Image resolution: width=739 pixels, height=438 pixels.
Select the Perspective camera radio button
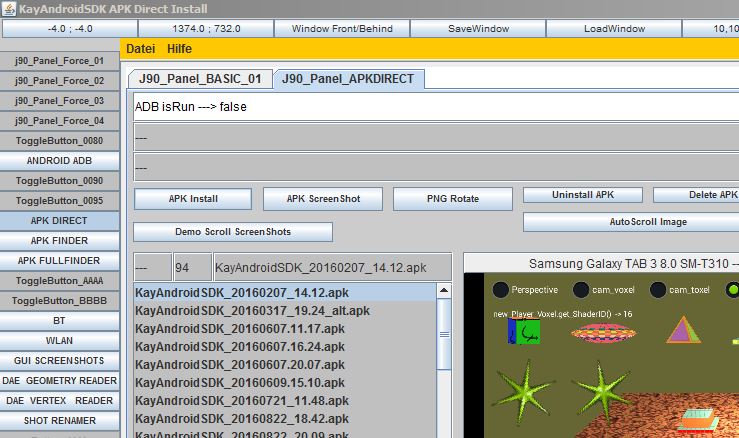pos(500,290)
